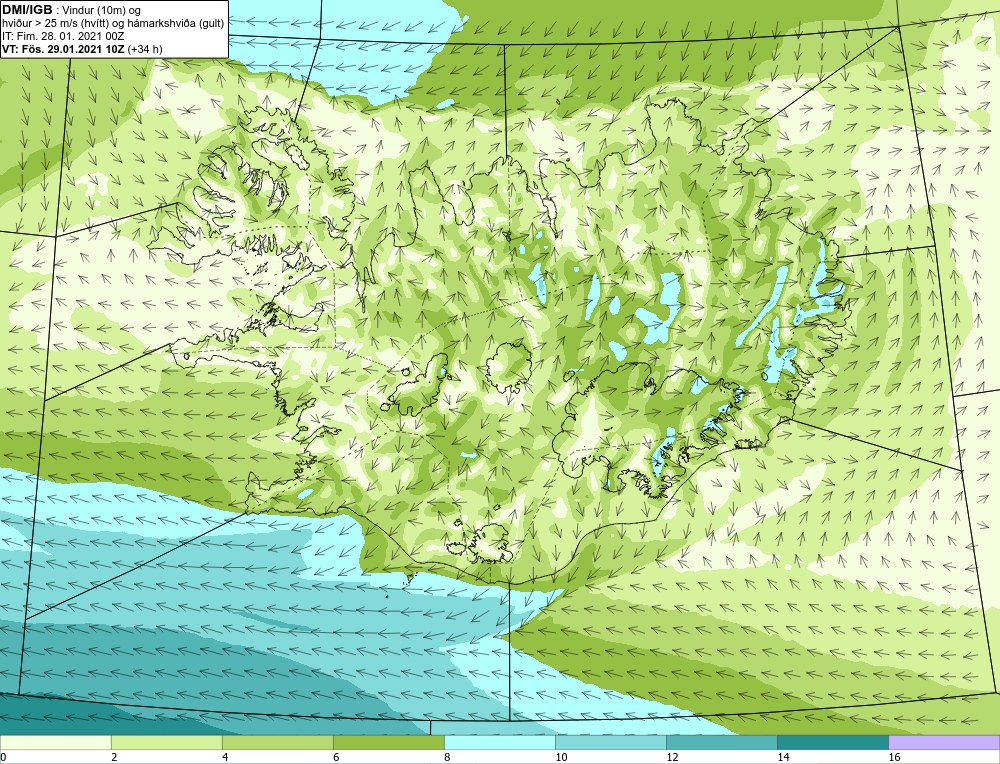Click the 6–8 m/s dark green legend swatch
This screenshot has height=764, width=1000.
pyautogui.click(x=388, y=742)
